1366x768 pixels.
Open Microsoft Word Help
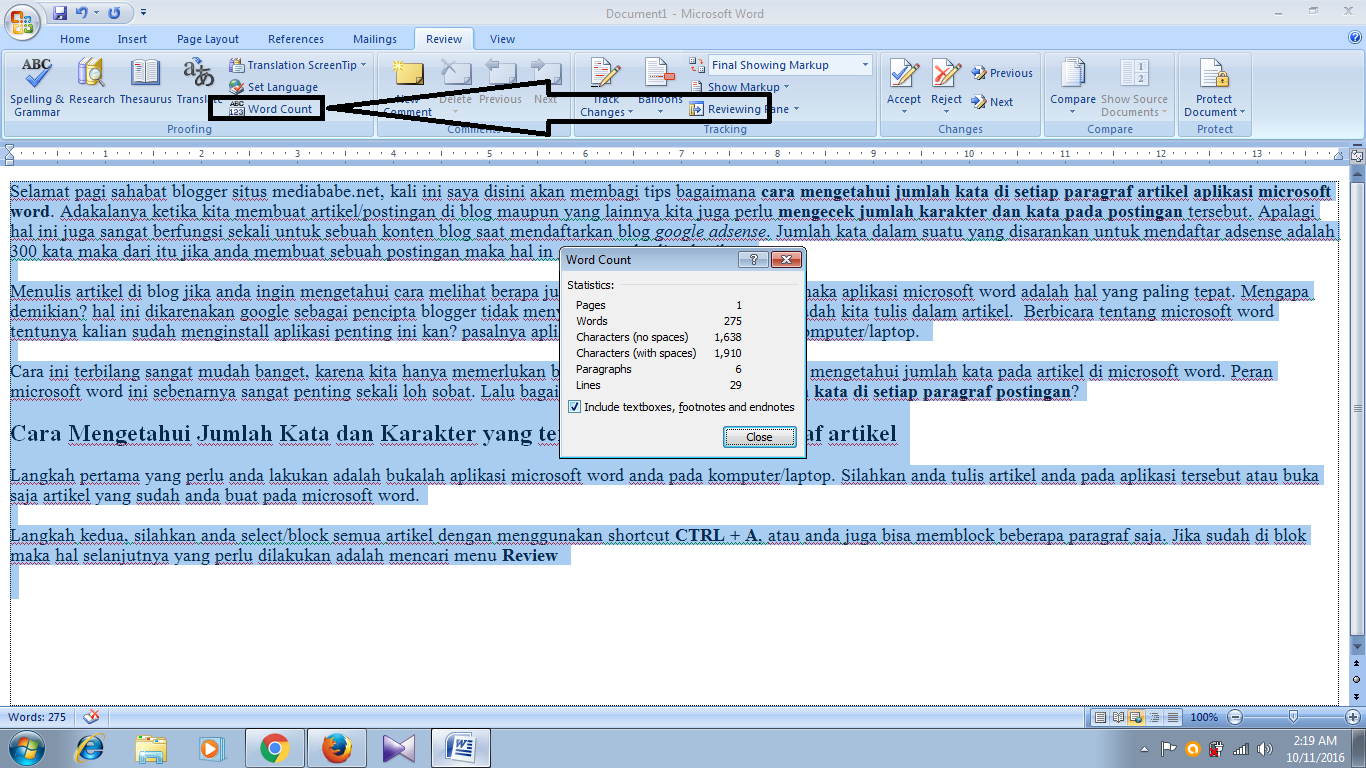coord(1355,39)
